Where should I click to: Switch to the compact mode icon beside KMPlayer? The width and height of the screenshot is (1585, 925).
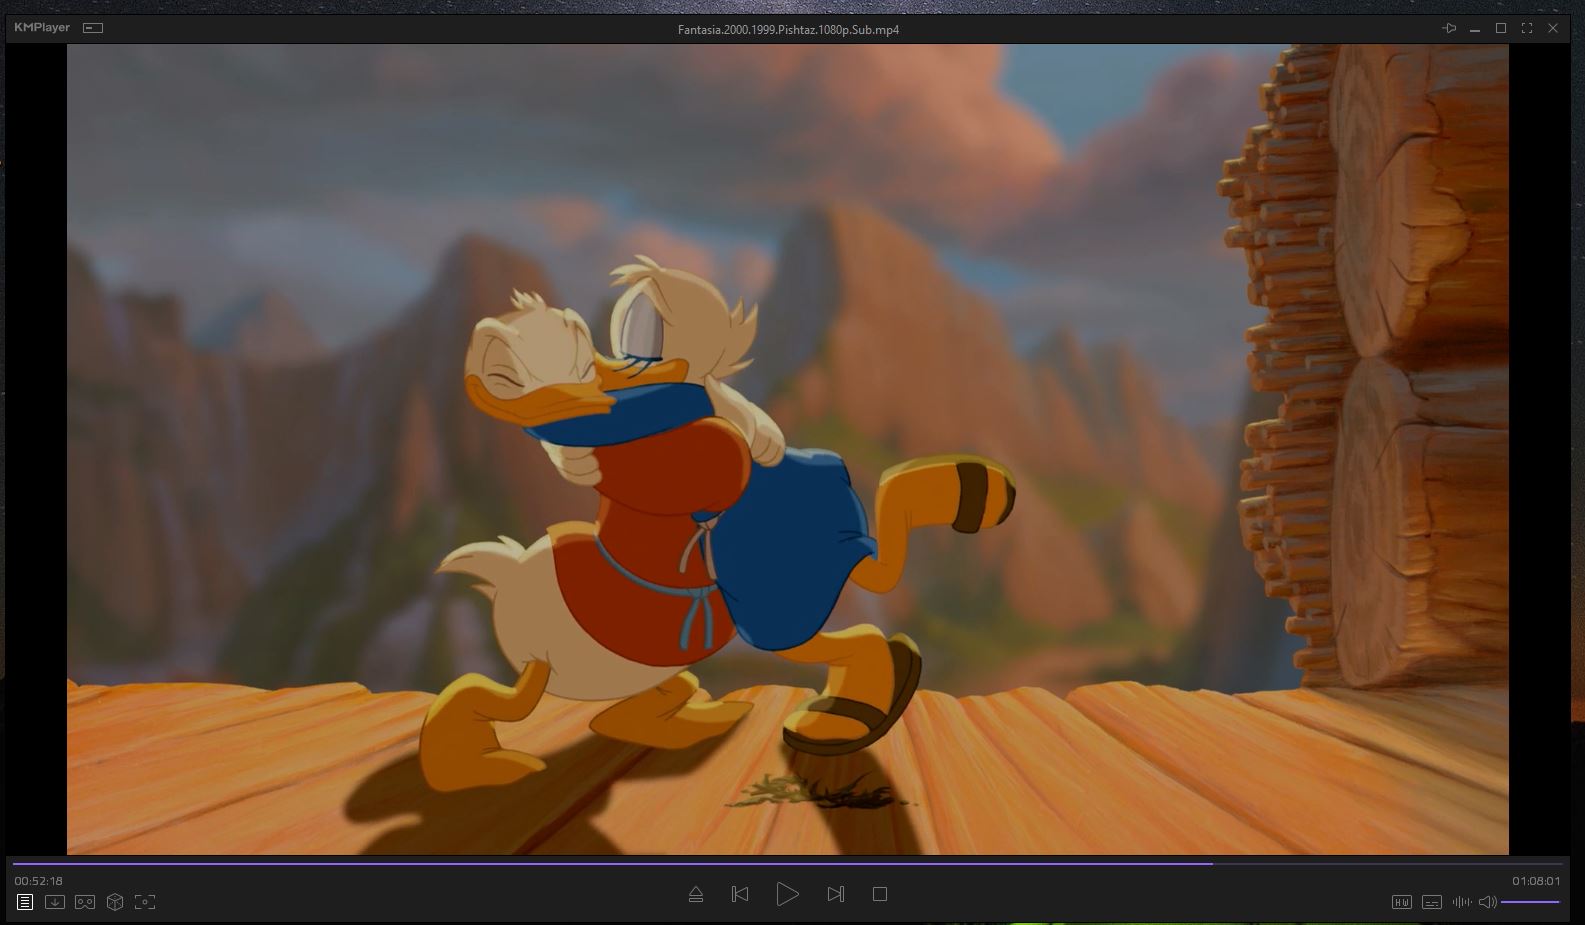pos(93,28)
